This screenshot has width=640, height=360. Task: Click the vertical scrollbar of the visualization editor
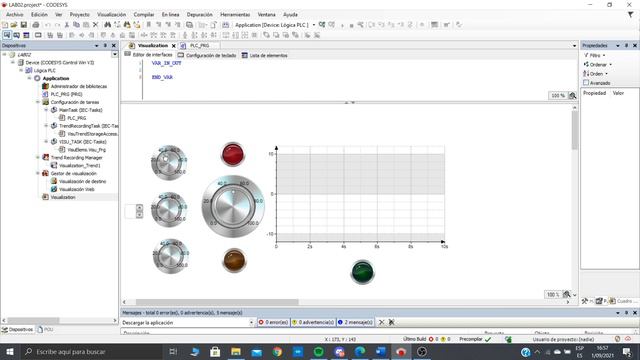pyautogui.click(x=575, y=130)
